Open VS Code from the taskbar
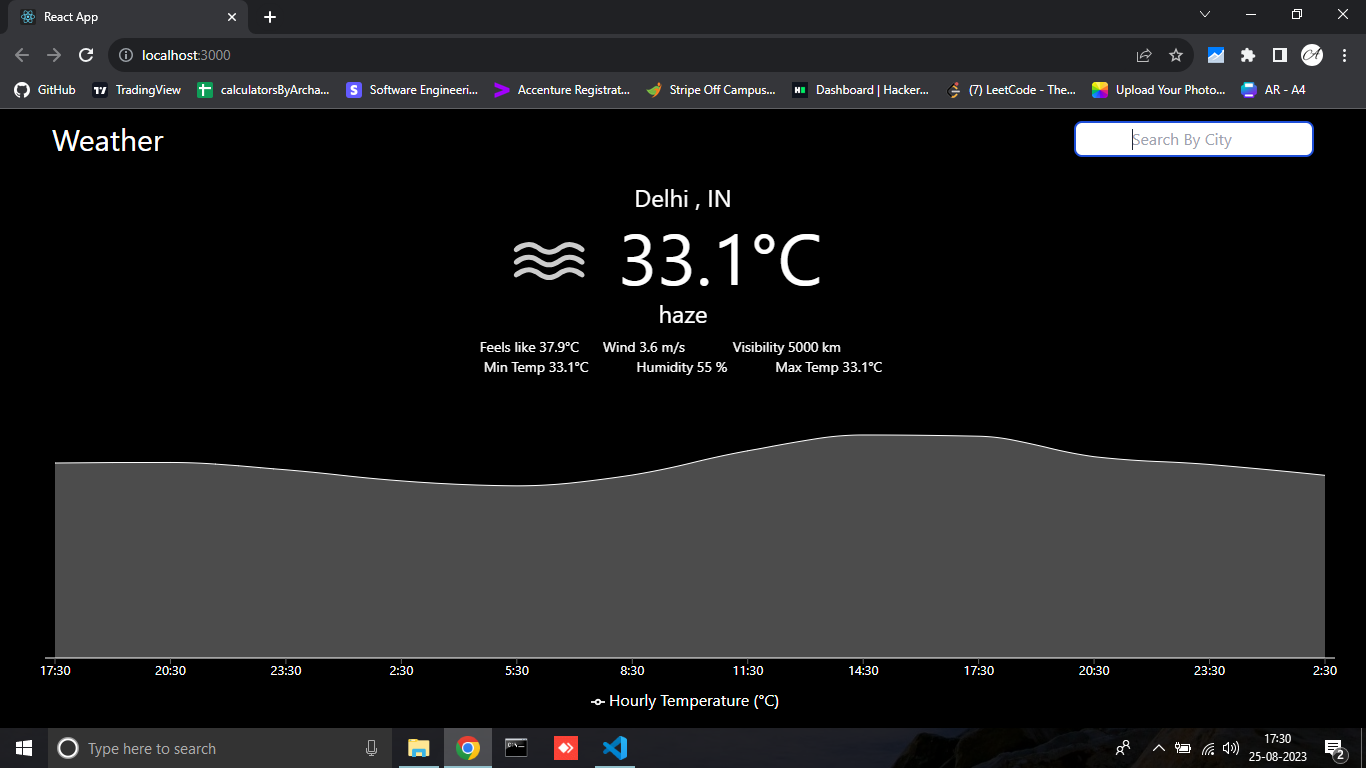The image size is (1366, 768). tap(614, 747)
